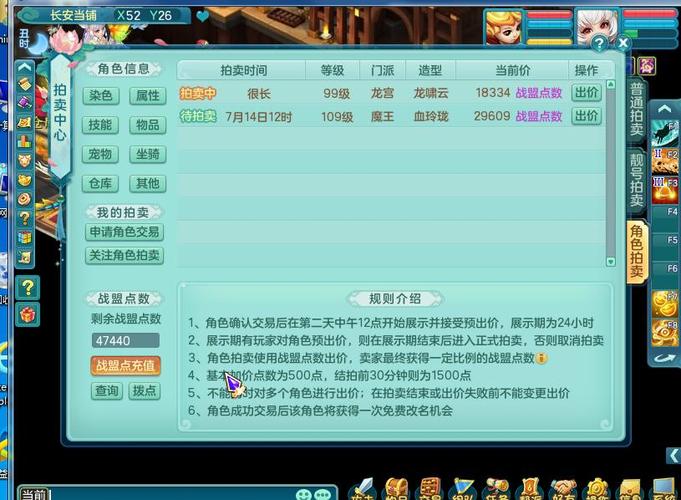This screenshot has height=500, width=681.
Task: Select the blonde character portrait
Action: coord(504,27)
